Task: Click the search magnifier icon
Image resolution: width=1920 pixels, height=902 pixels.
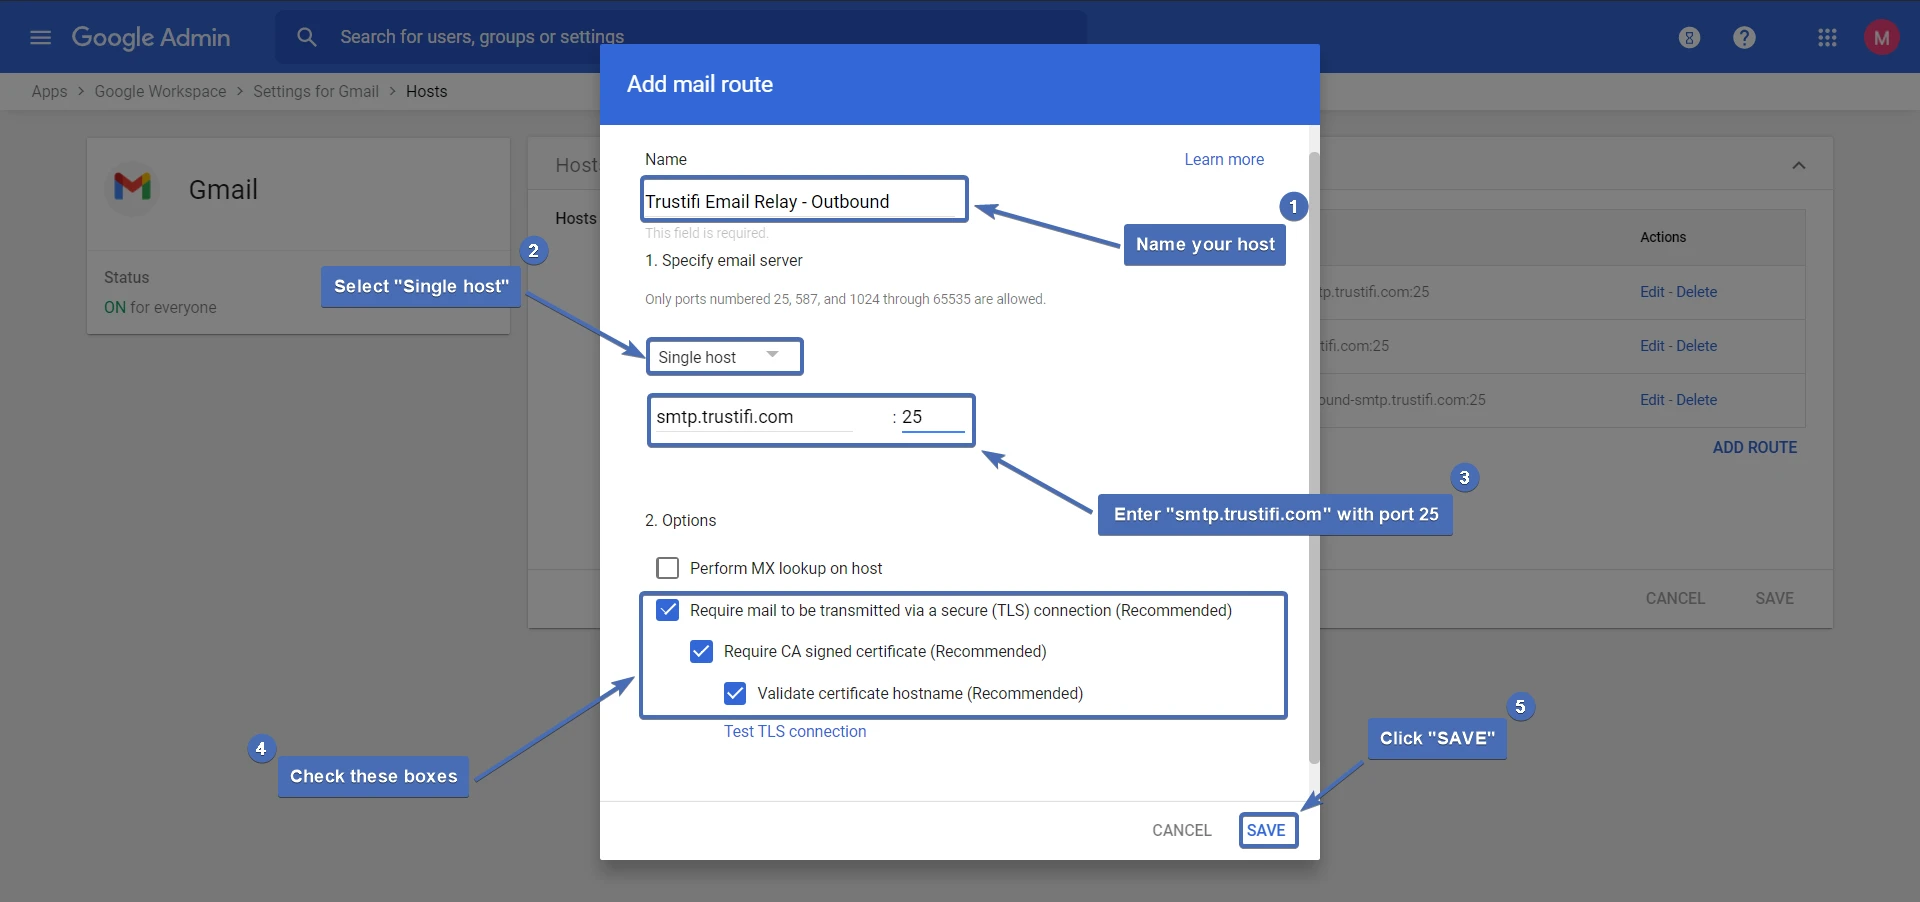Action: pos(307,37)
